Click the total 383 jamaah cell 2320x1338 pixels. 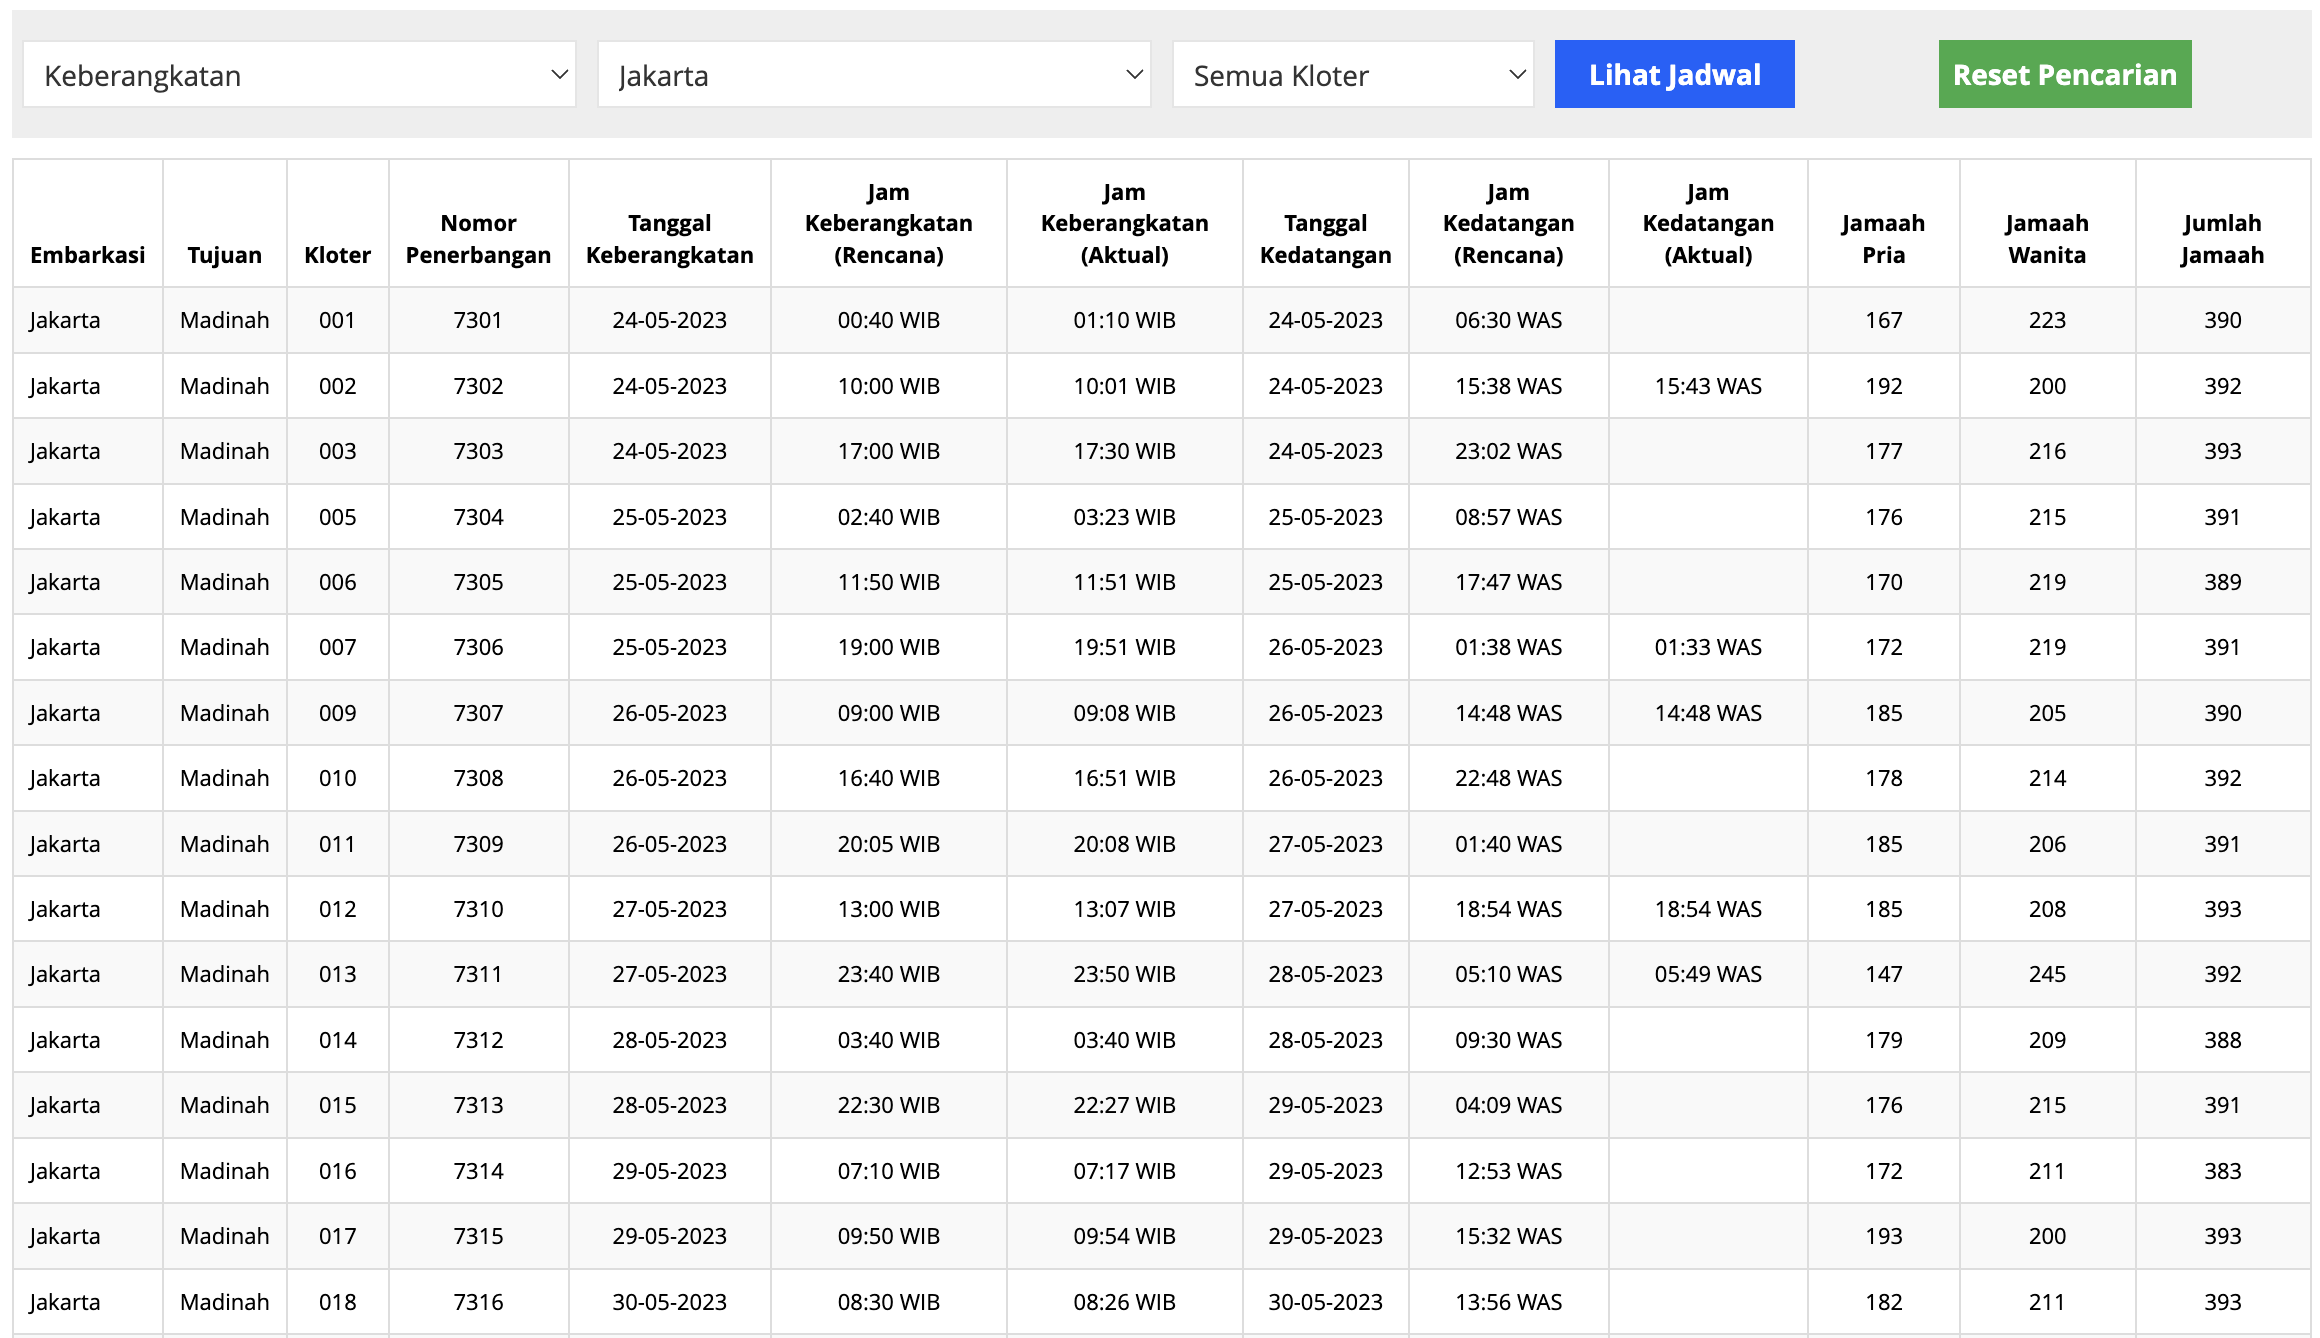click(2221, 1171)
